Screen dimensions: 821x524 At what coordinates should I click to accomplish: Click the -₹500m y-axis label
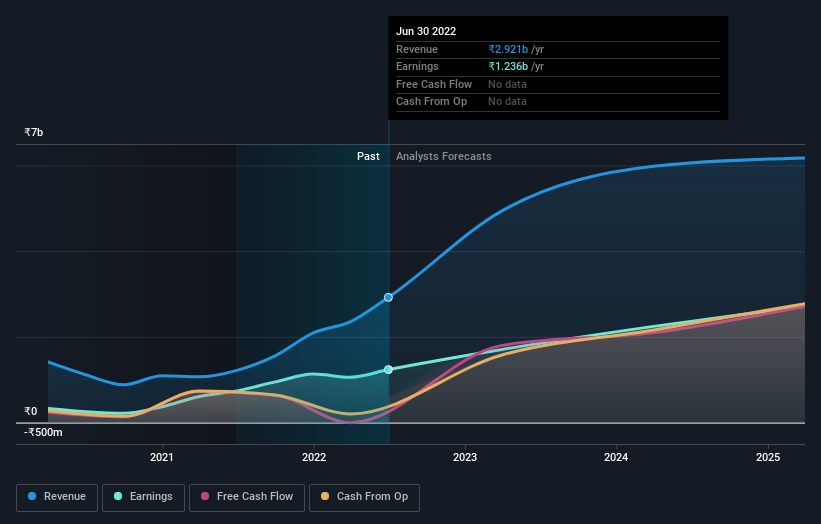click(x=43, y=432)
